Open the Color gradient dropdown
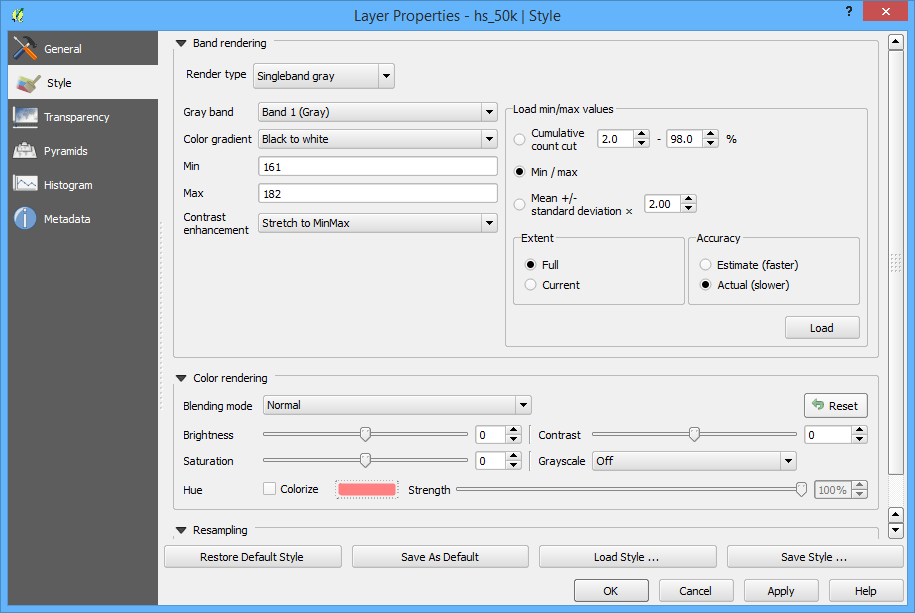This screenshot has height=613, width=915. (x=489, y=139)
